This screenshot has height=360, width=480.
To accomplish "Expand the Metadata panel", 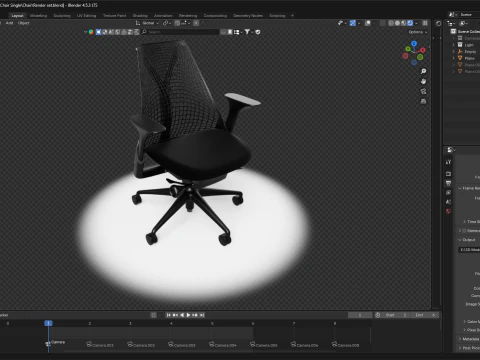I will pyautogui.click(x=460, y=339).
